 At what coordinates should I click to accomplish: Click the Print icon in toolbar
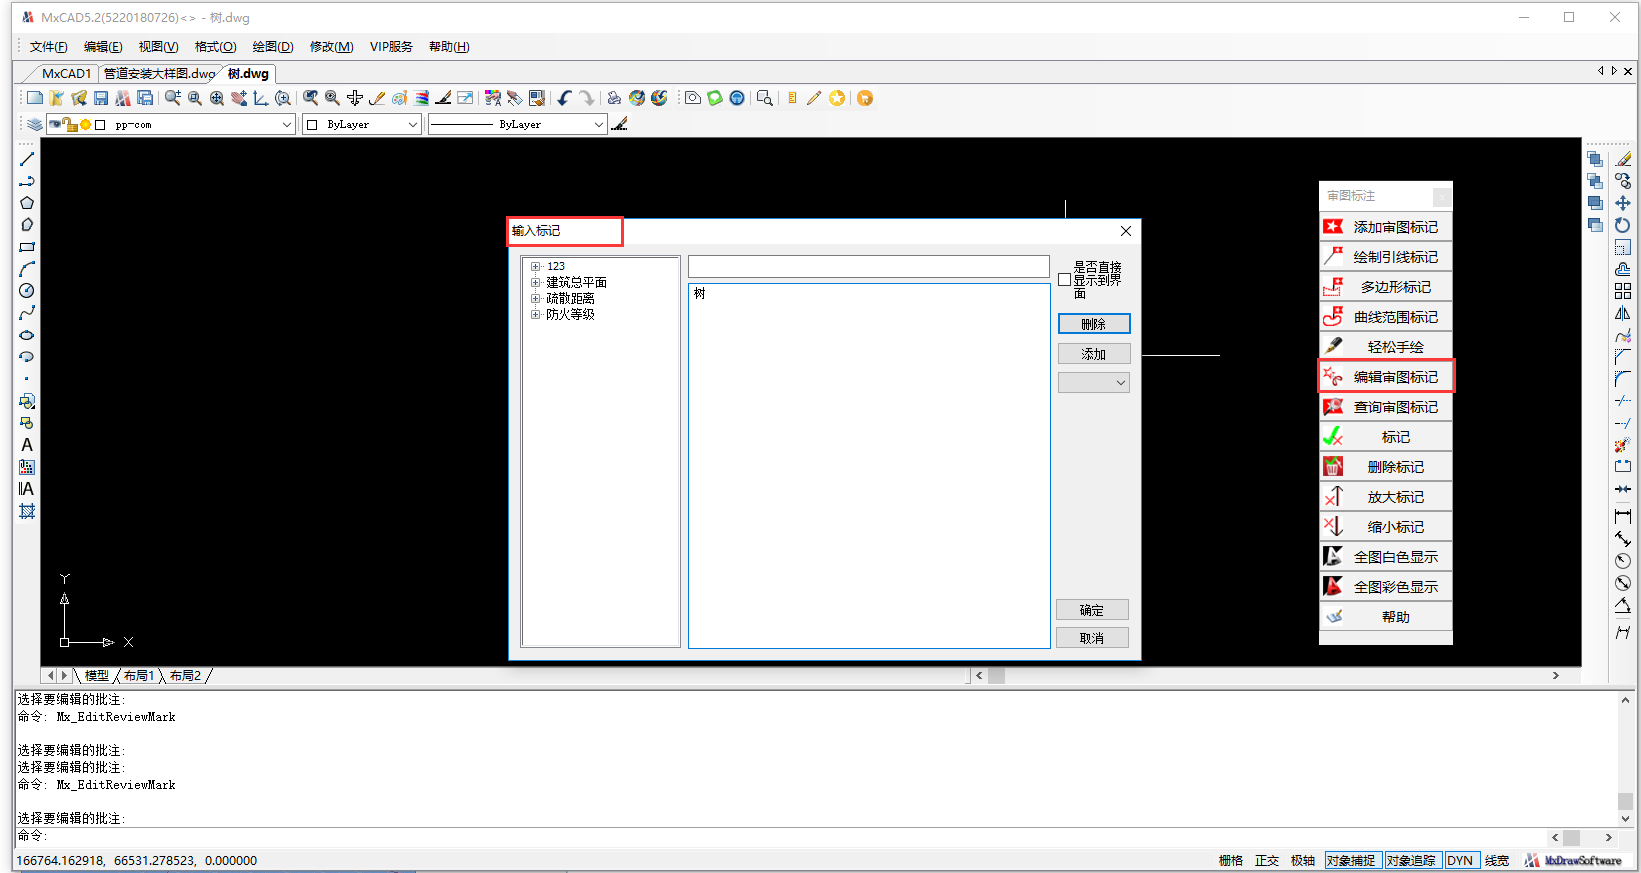(614, 98)
